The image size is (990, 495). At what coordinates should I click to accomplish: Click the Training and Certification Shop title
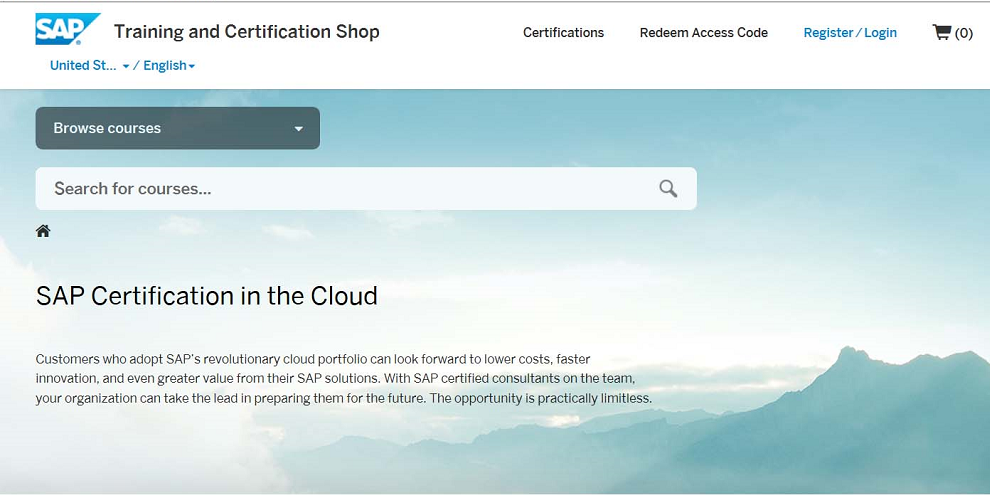click(x=246, y=32)
